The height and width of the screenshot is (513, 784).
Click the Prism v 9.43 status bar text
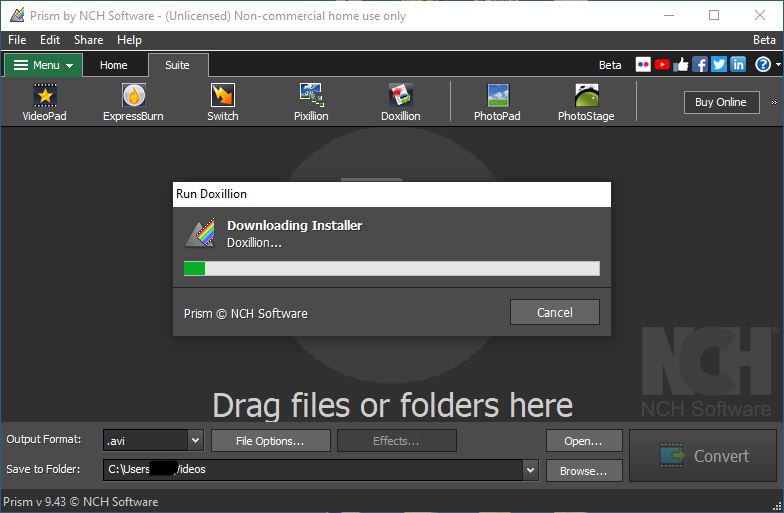(81, 502)
